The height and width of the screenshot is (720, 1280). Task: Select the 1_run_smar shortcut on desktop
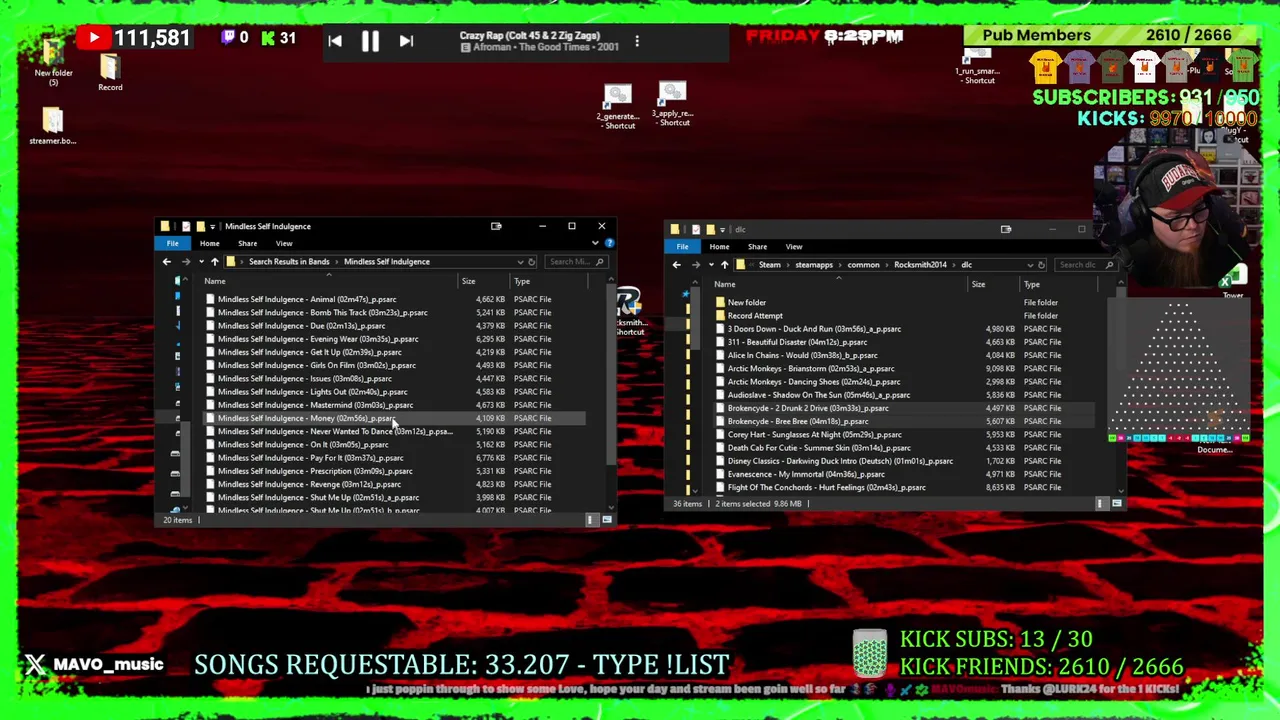point(977,68)
